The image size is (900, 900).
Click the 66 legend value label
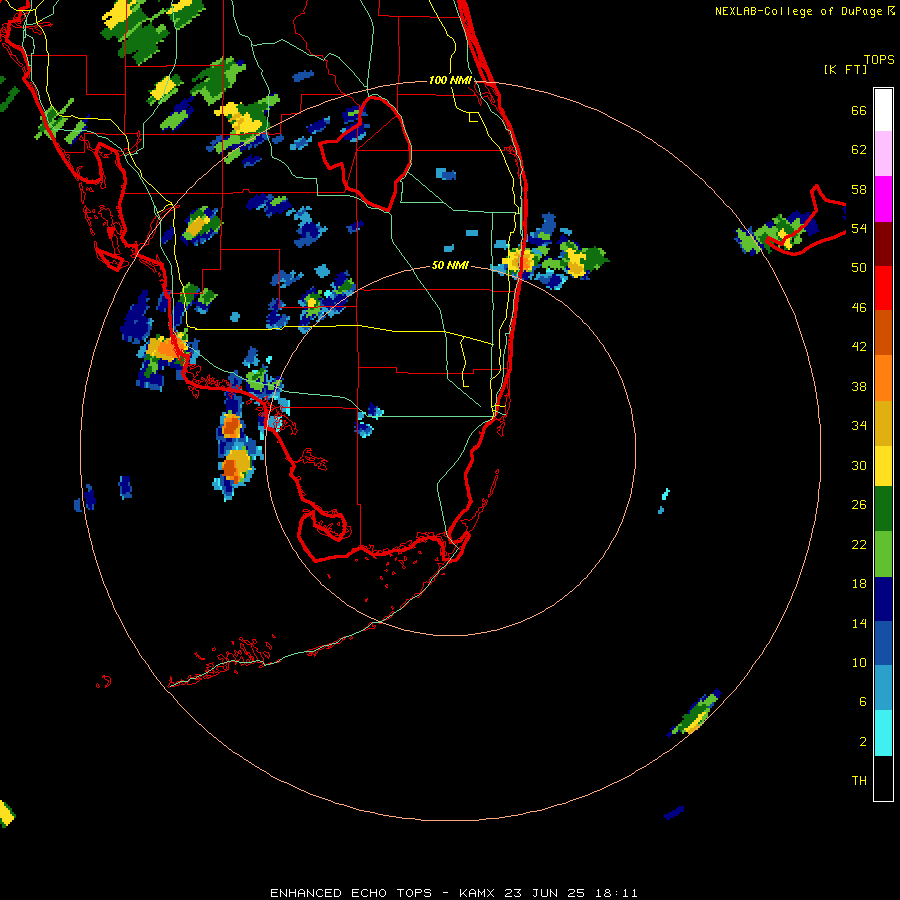(x=859, y=110)
